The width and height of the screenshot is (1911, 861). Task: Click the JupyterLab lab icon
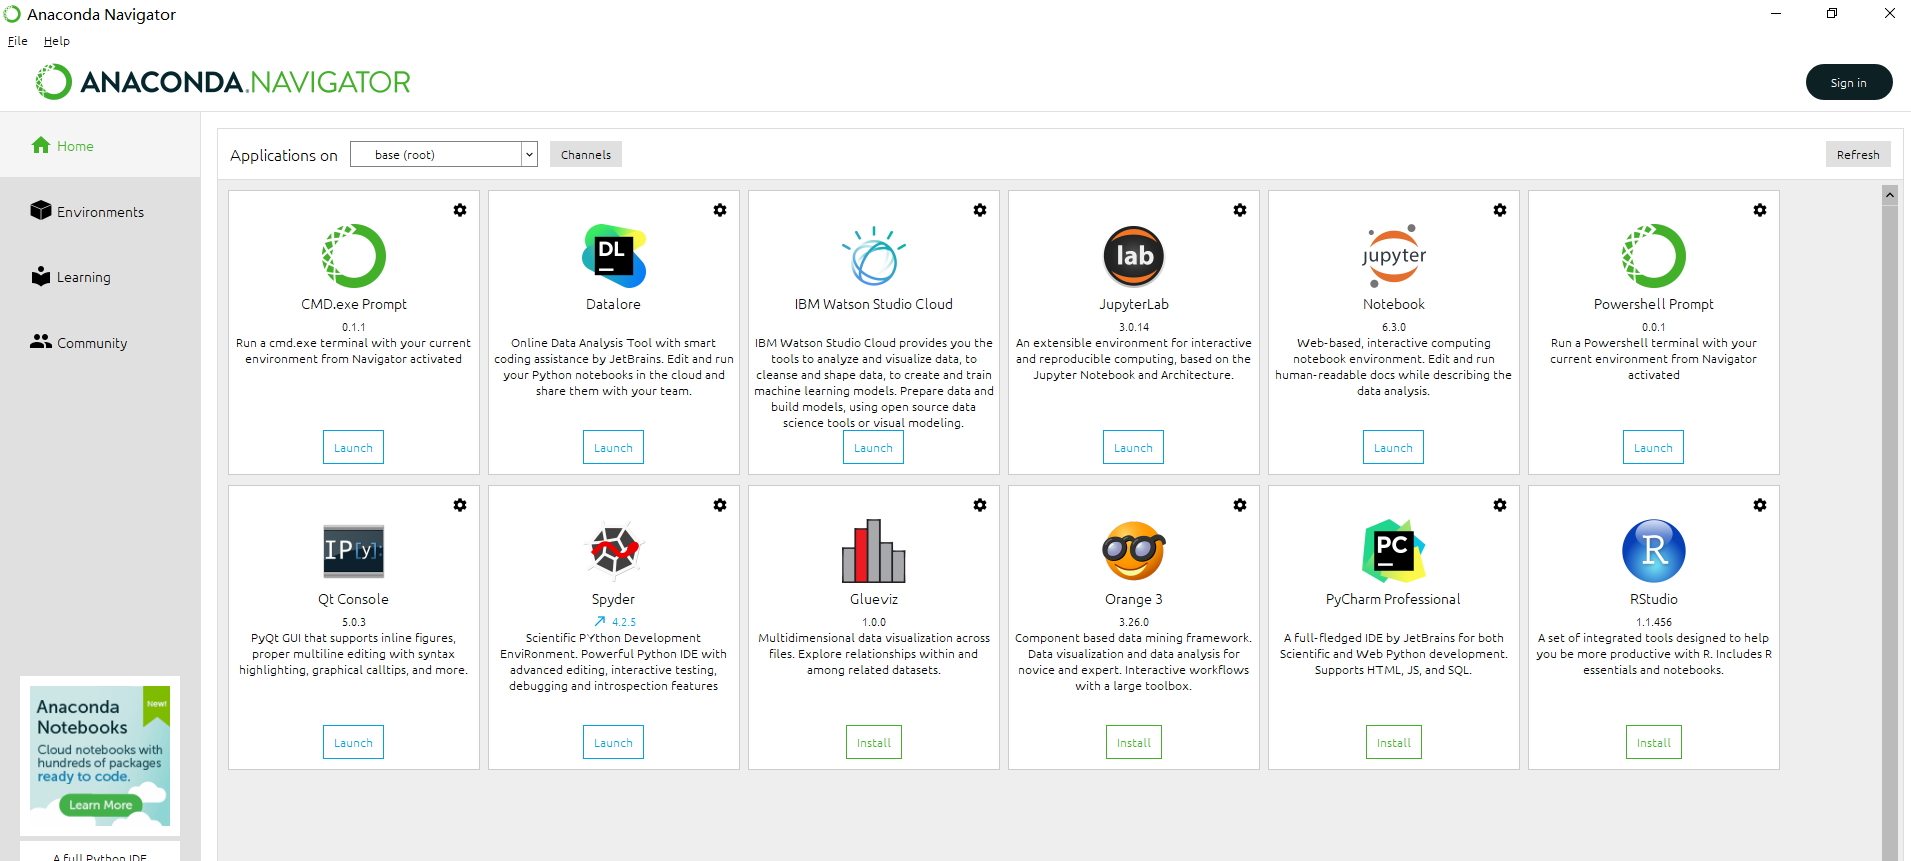click(x=1134, y=256)
